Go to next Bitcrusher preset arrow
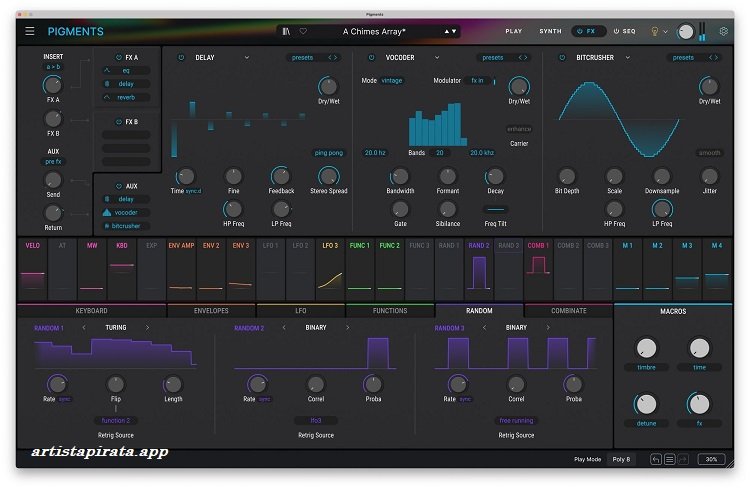 (717, 57)
